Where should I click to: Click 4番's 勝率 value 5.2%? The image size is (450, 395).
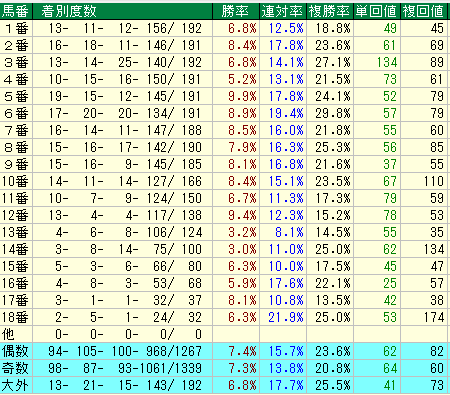[242, 79]
